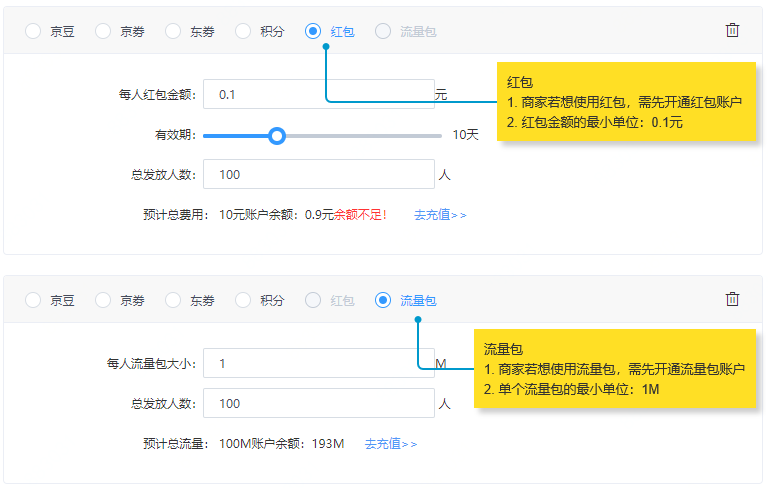Click the 有效期 slider handle
Screen dimensions: 768x488
click(278, 135)
